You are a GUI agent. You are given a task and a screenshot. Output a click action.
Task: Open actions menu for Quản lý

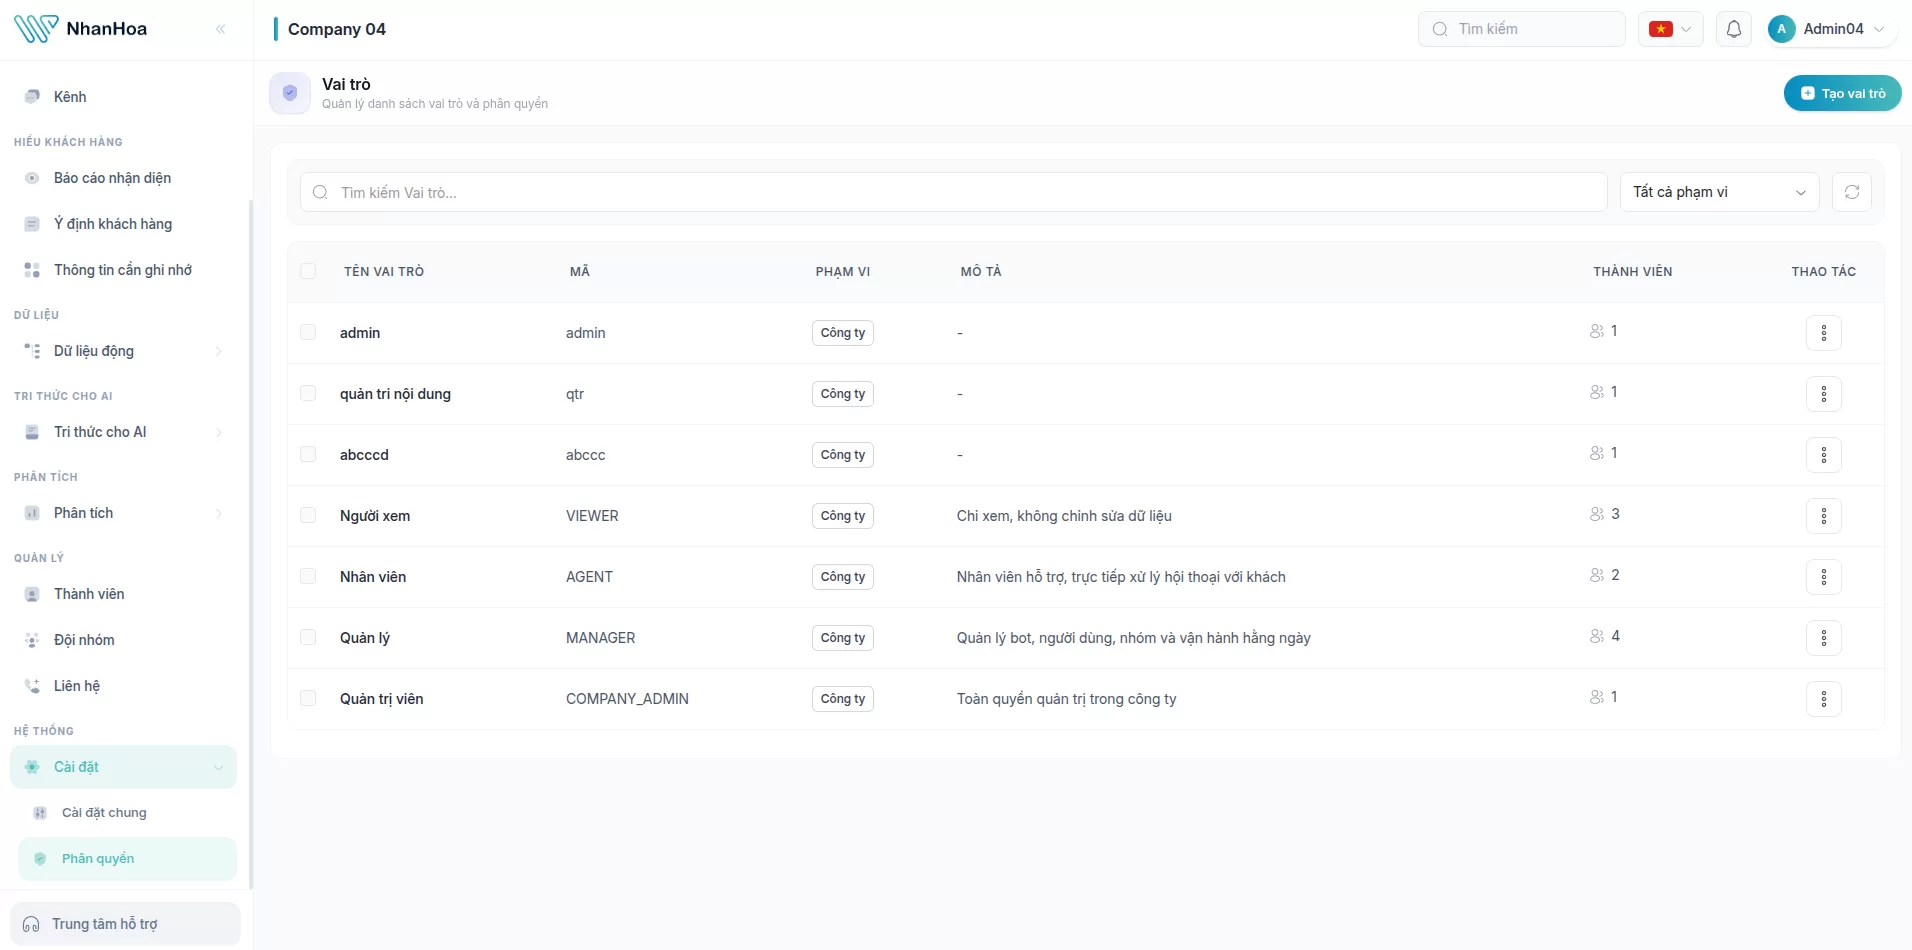coord(1823,638)
